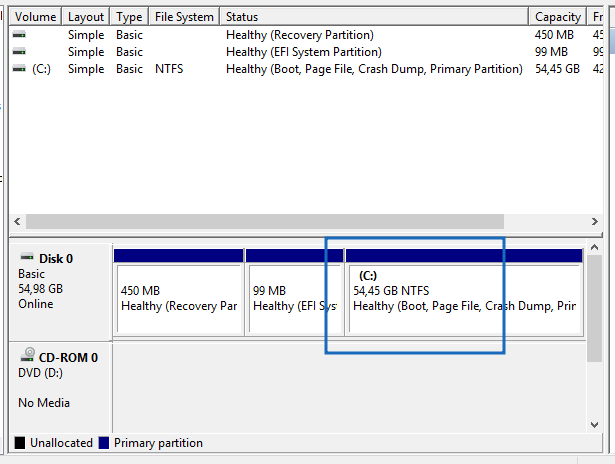Select the (C:) volume icon in the list
Image resolution: width=615 pixels, height=464 pixels.
[x=18, y=69]
